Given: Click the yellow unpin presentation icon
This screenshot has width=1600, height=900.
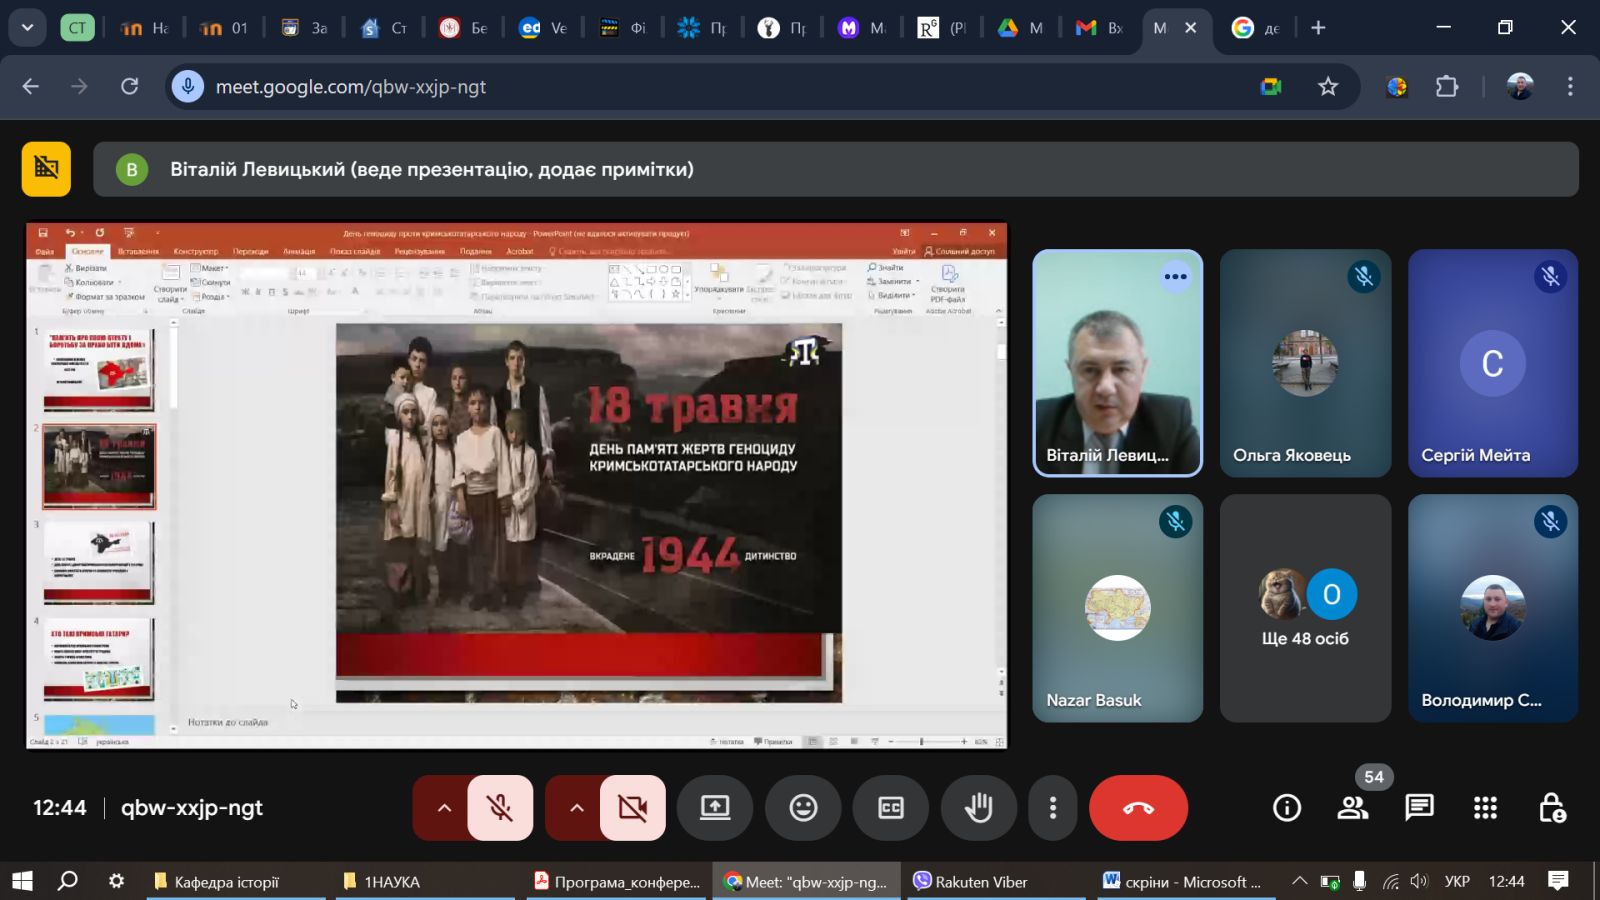Looking at the screenshot, I should click(46, 168).
